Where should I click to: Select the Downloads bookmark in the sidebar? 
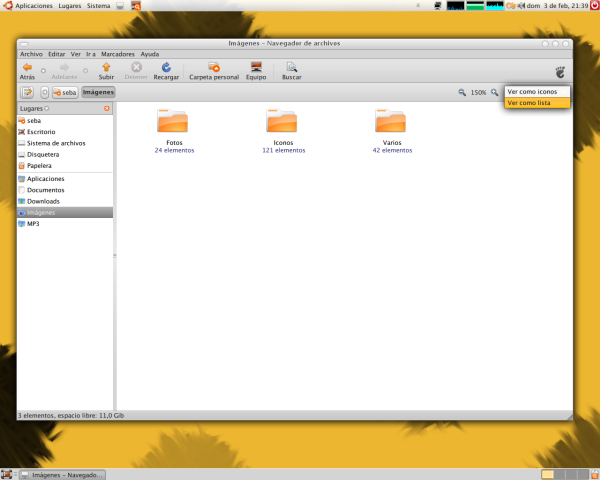(x=43, y=201)
